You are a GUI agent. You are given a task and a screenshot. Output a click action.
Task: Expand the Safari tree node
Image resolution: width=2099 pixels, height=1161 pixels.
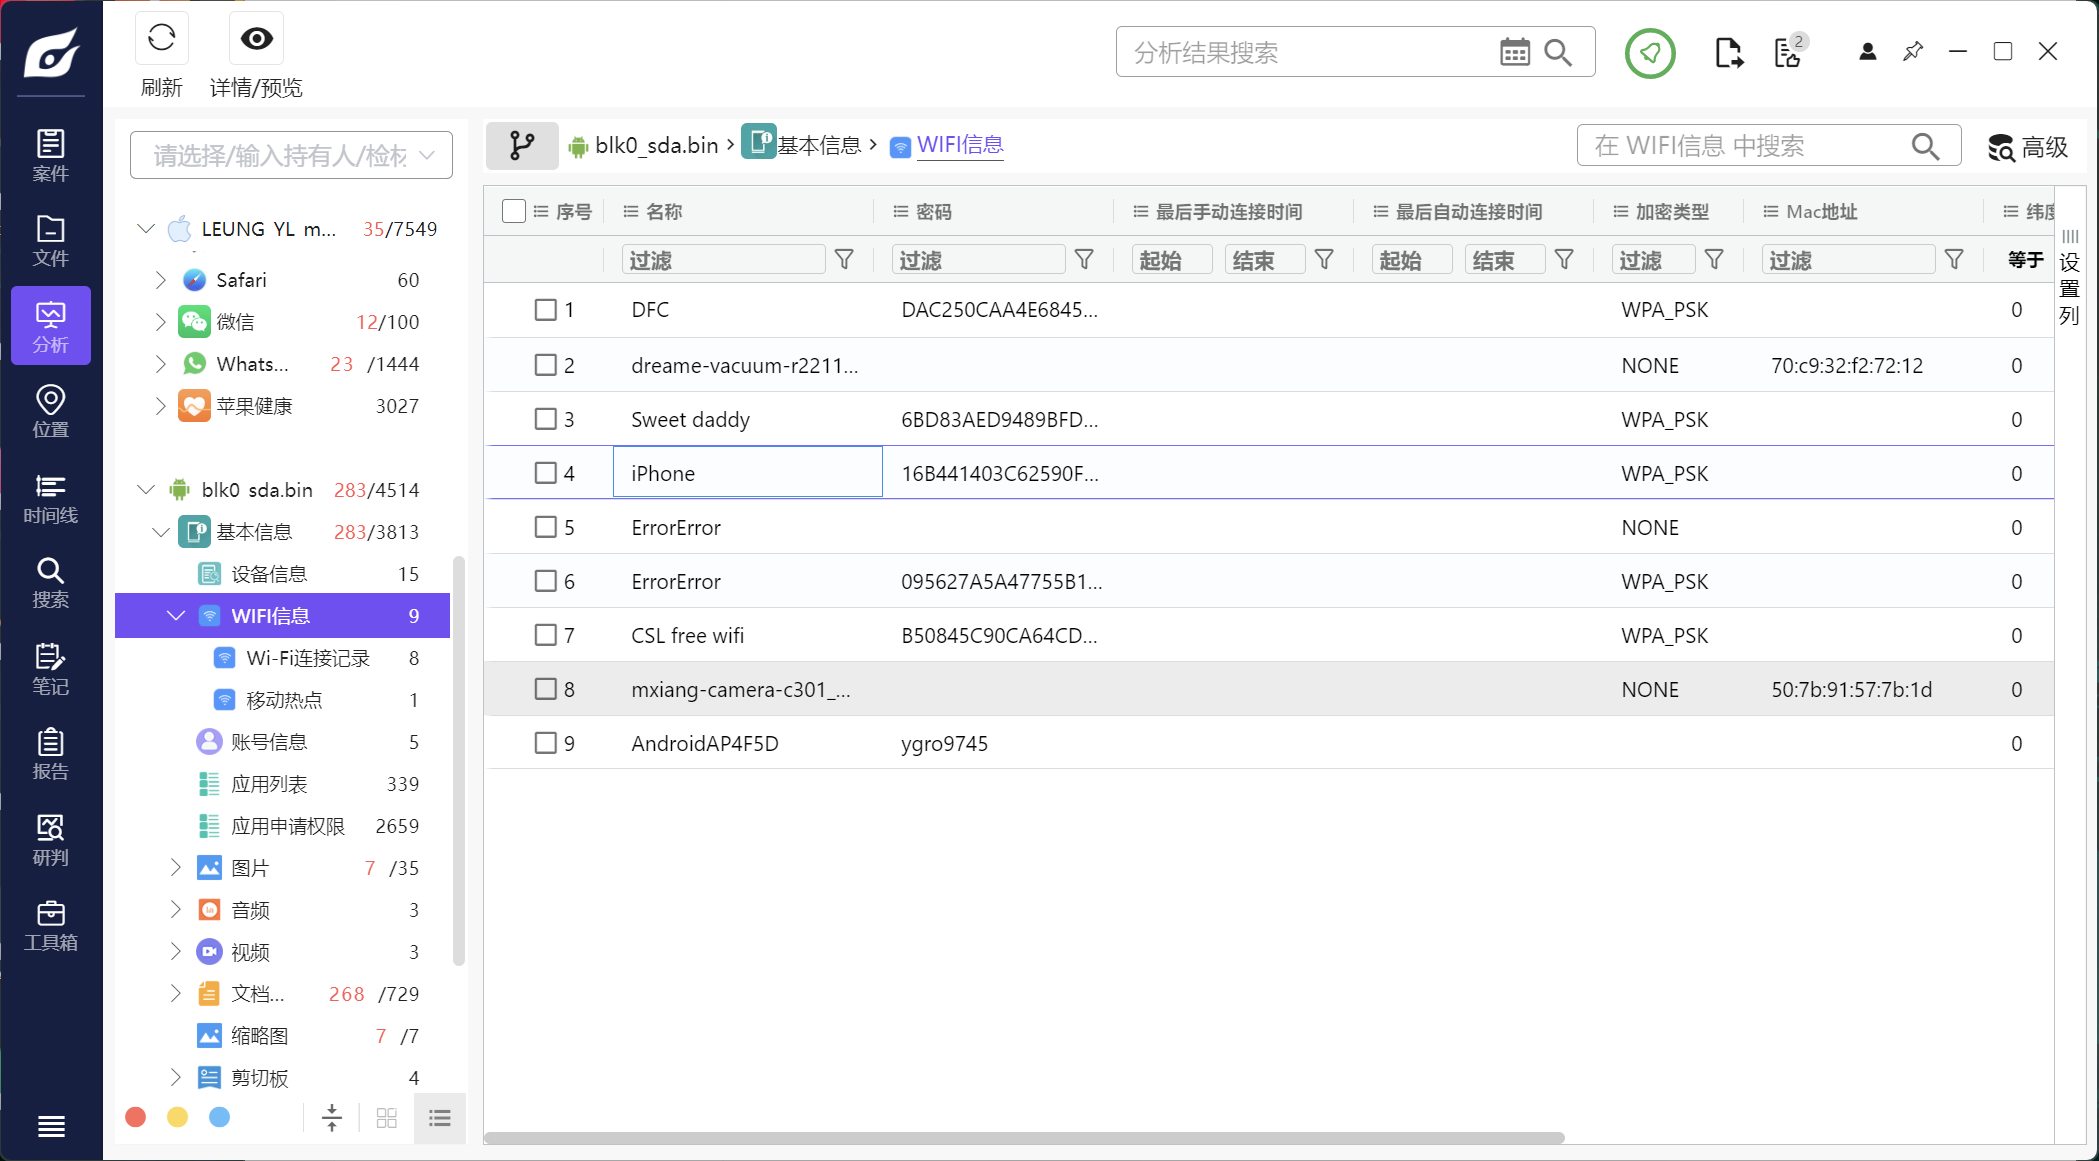[x=160, y=280]
